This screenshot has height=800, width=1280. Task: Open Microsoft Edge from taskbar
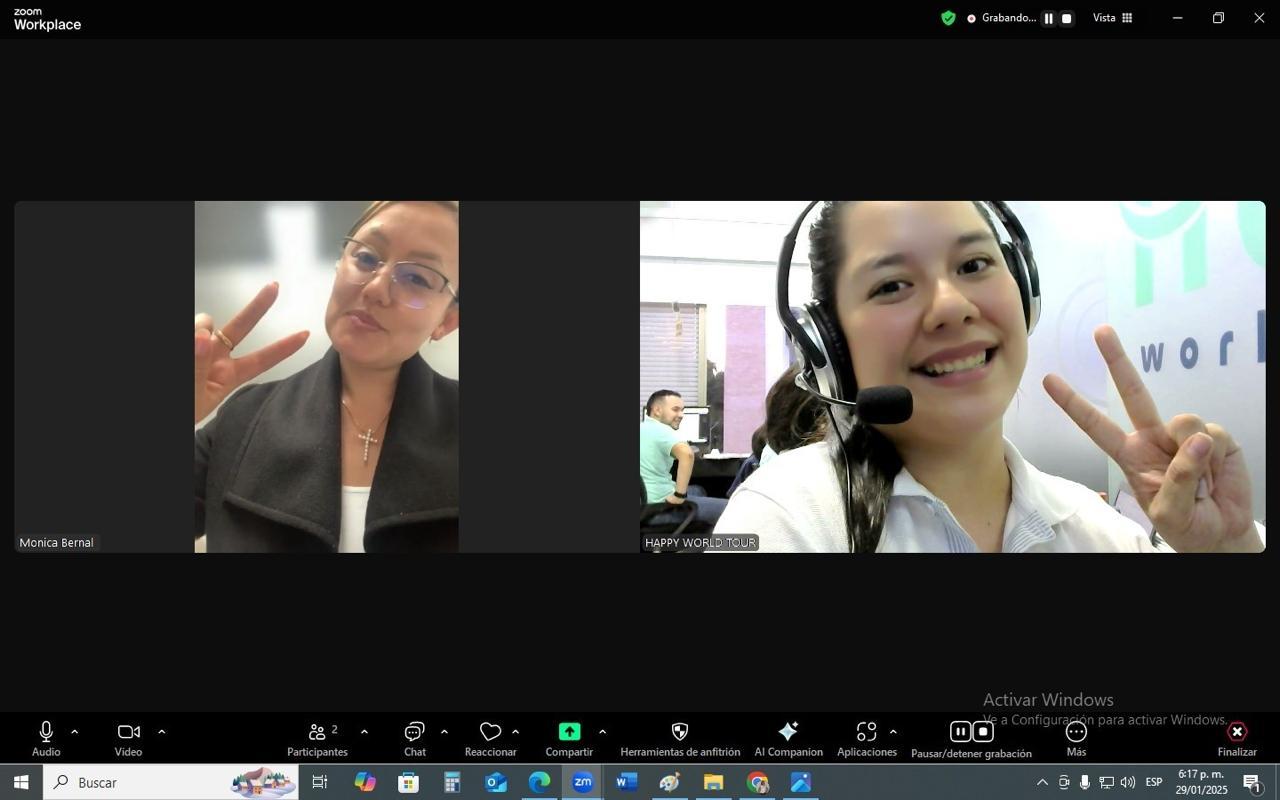pyautogui.click(x=539, y=782)
